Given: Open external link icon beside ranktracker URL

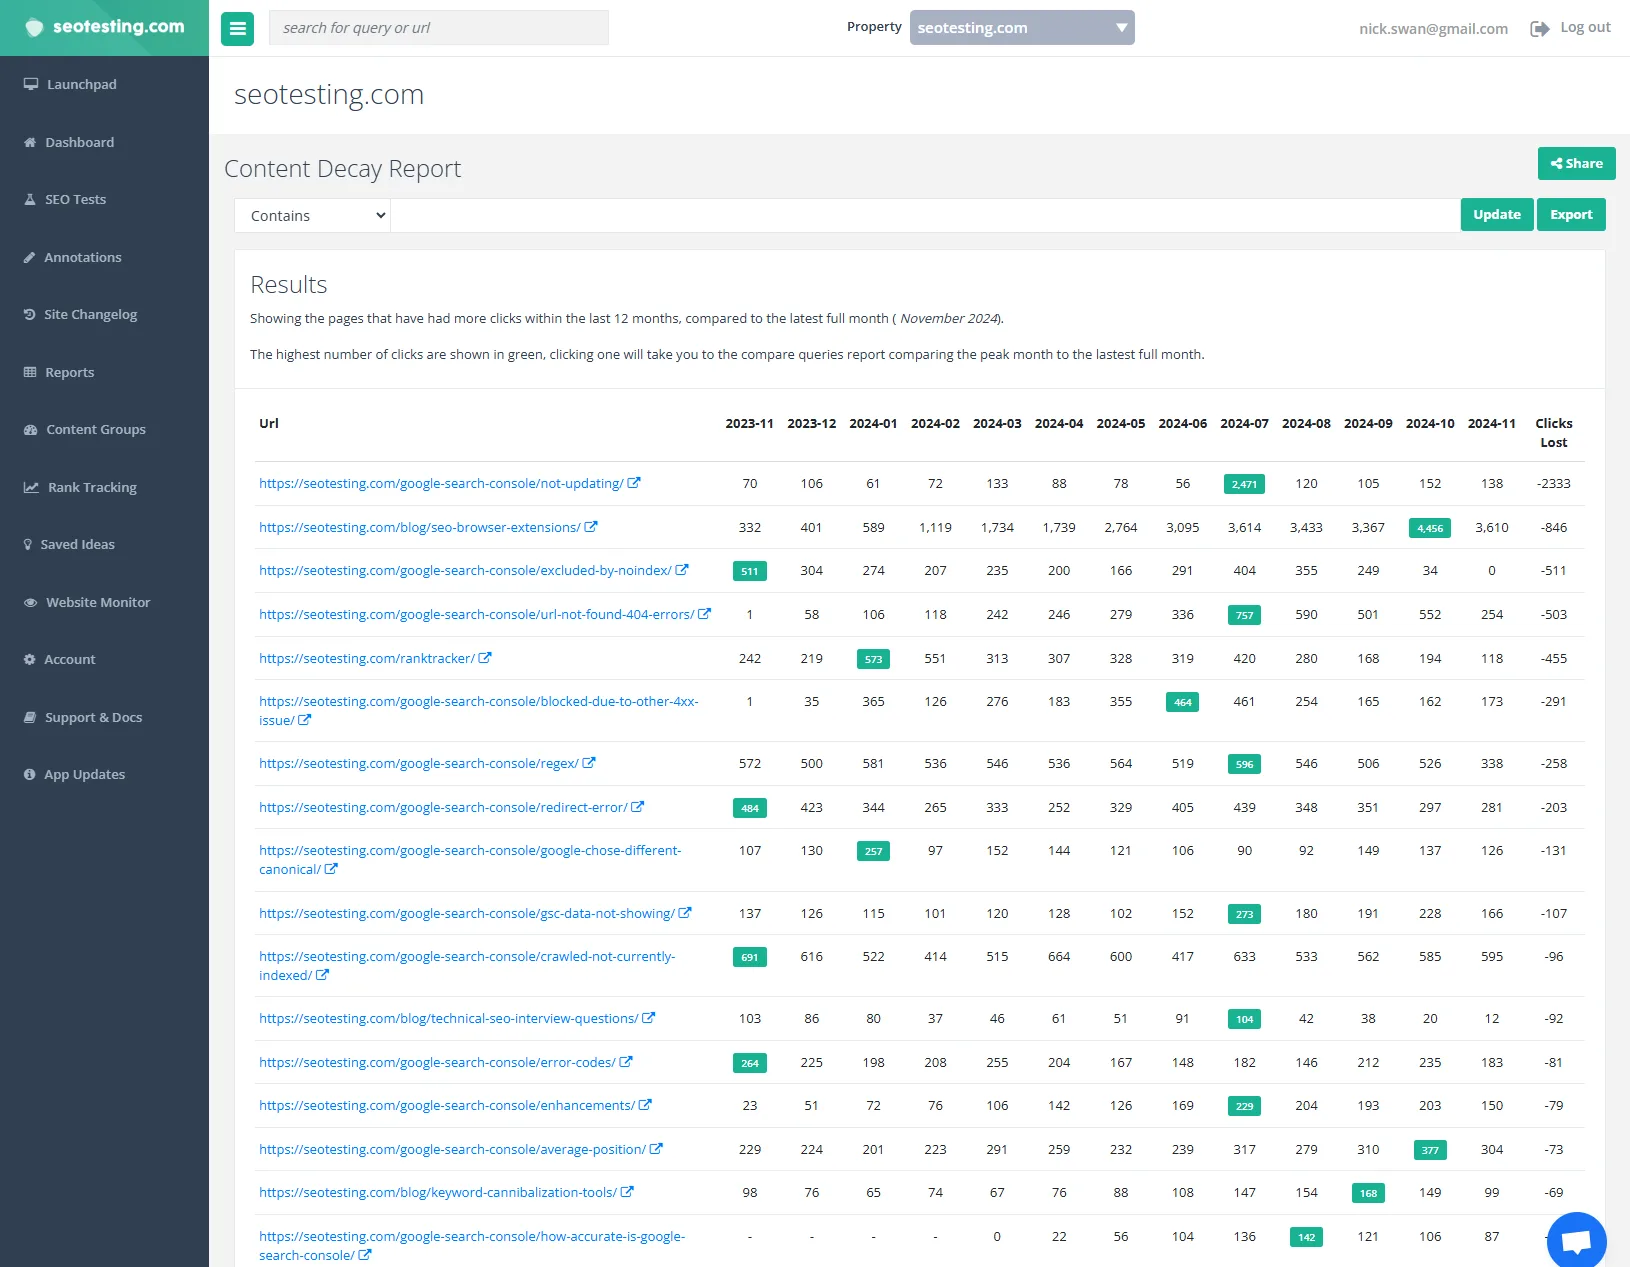Looking at the screenshot, I should tap(485, 658).
